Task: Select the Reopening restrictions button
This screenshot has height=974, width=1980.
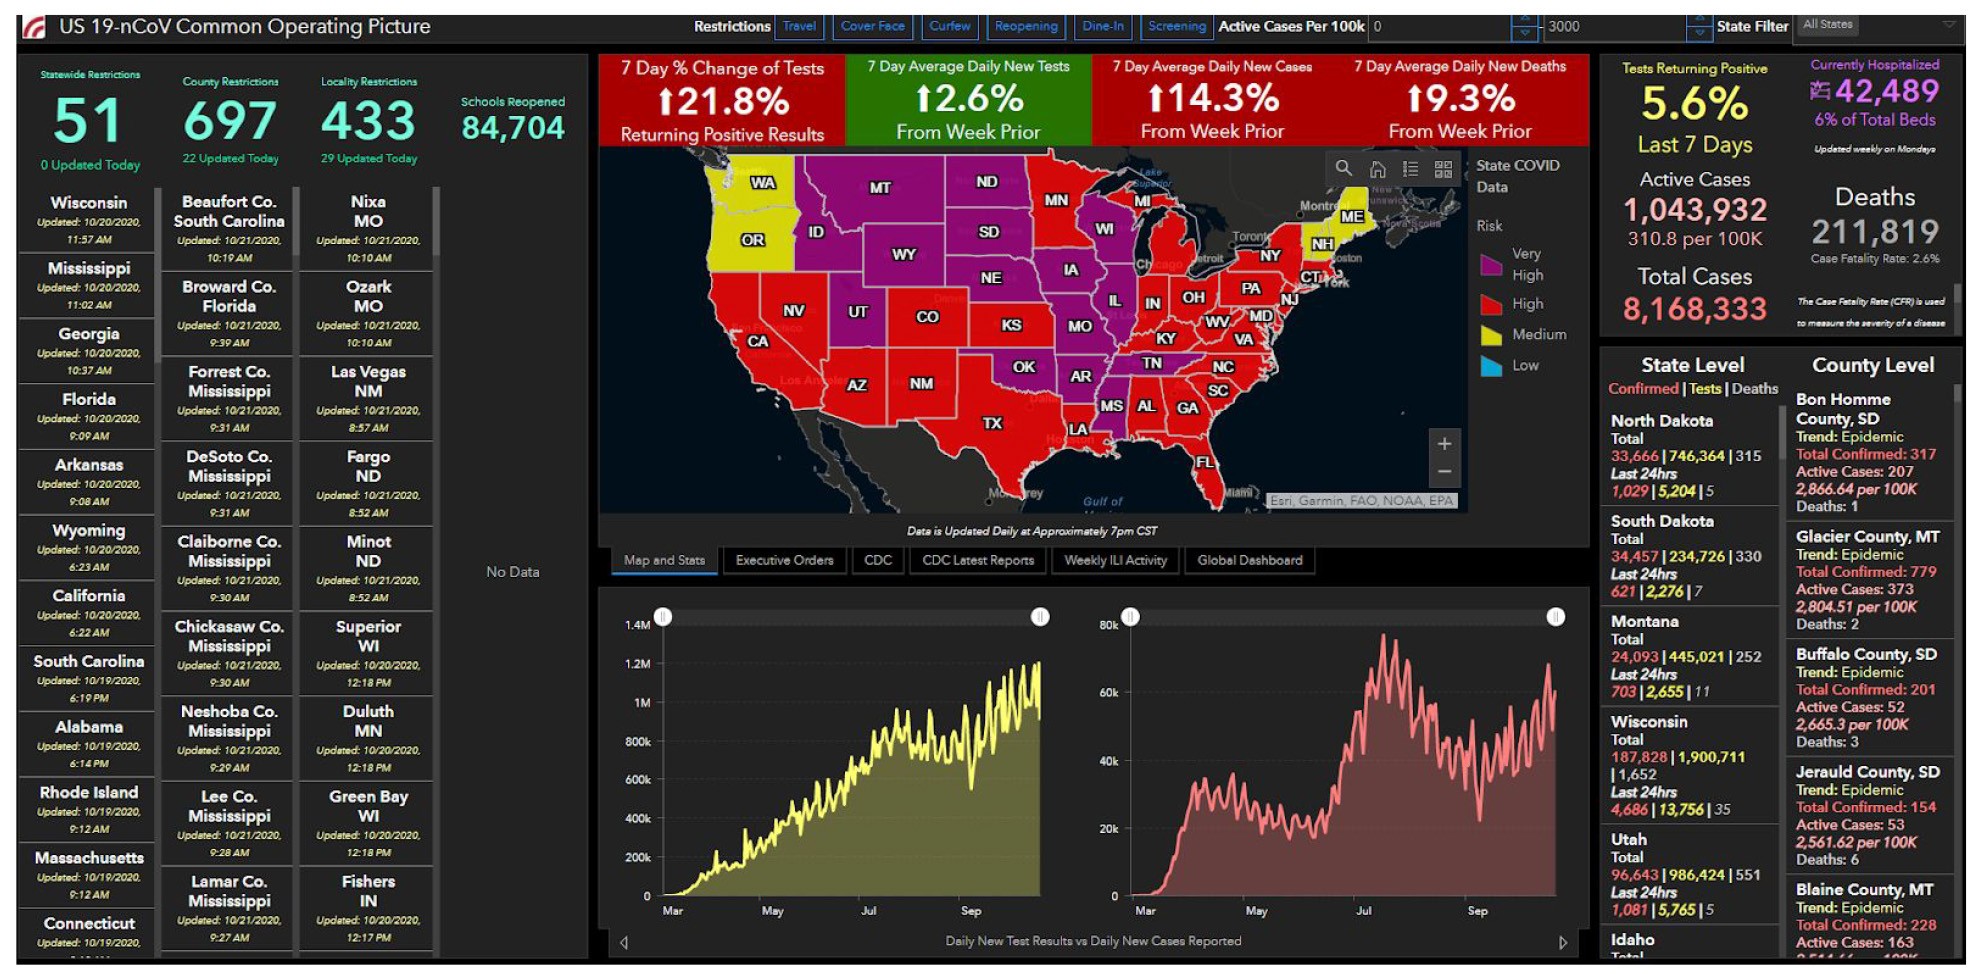Action: [x=1026, y=26]
